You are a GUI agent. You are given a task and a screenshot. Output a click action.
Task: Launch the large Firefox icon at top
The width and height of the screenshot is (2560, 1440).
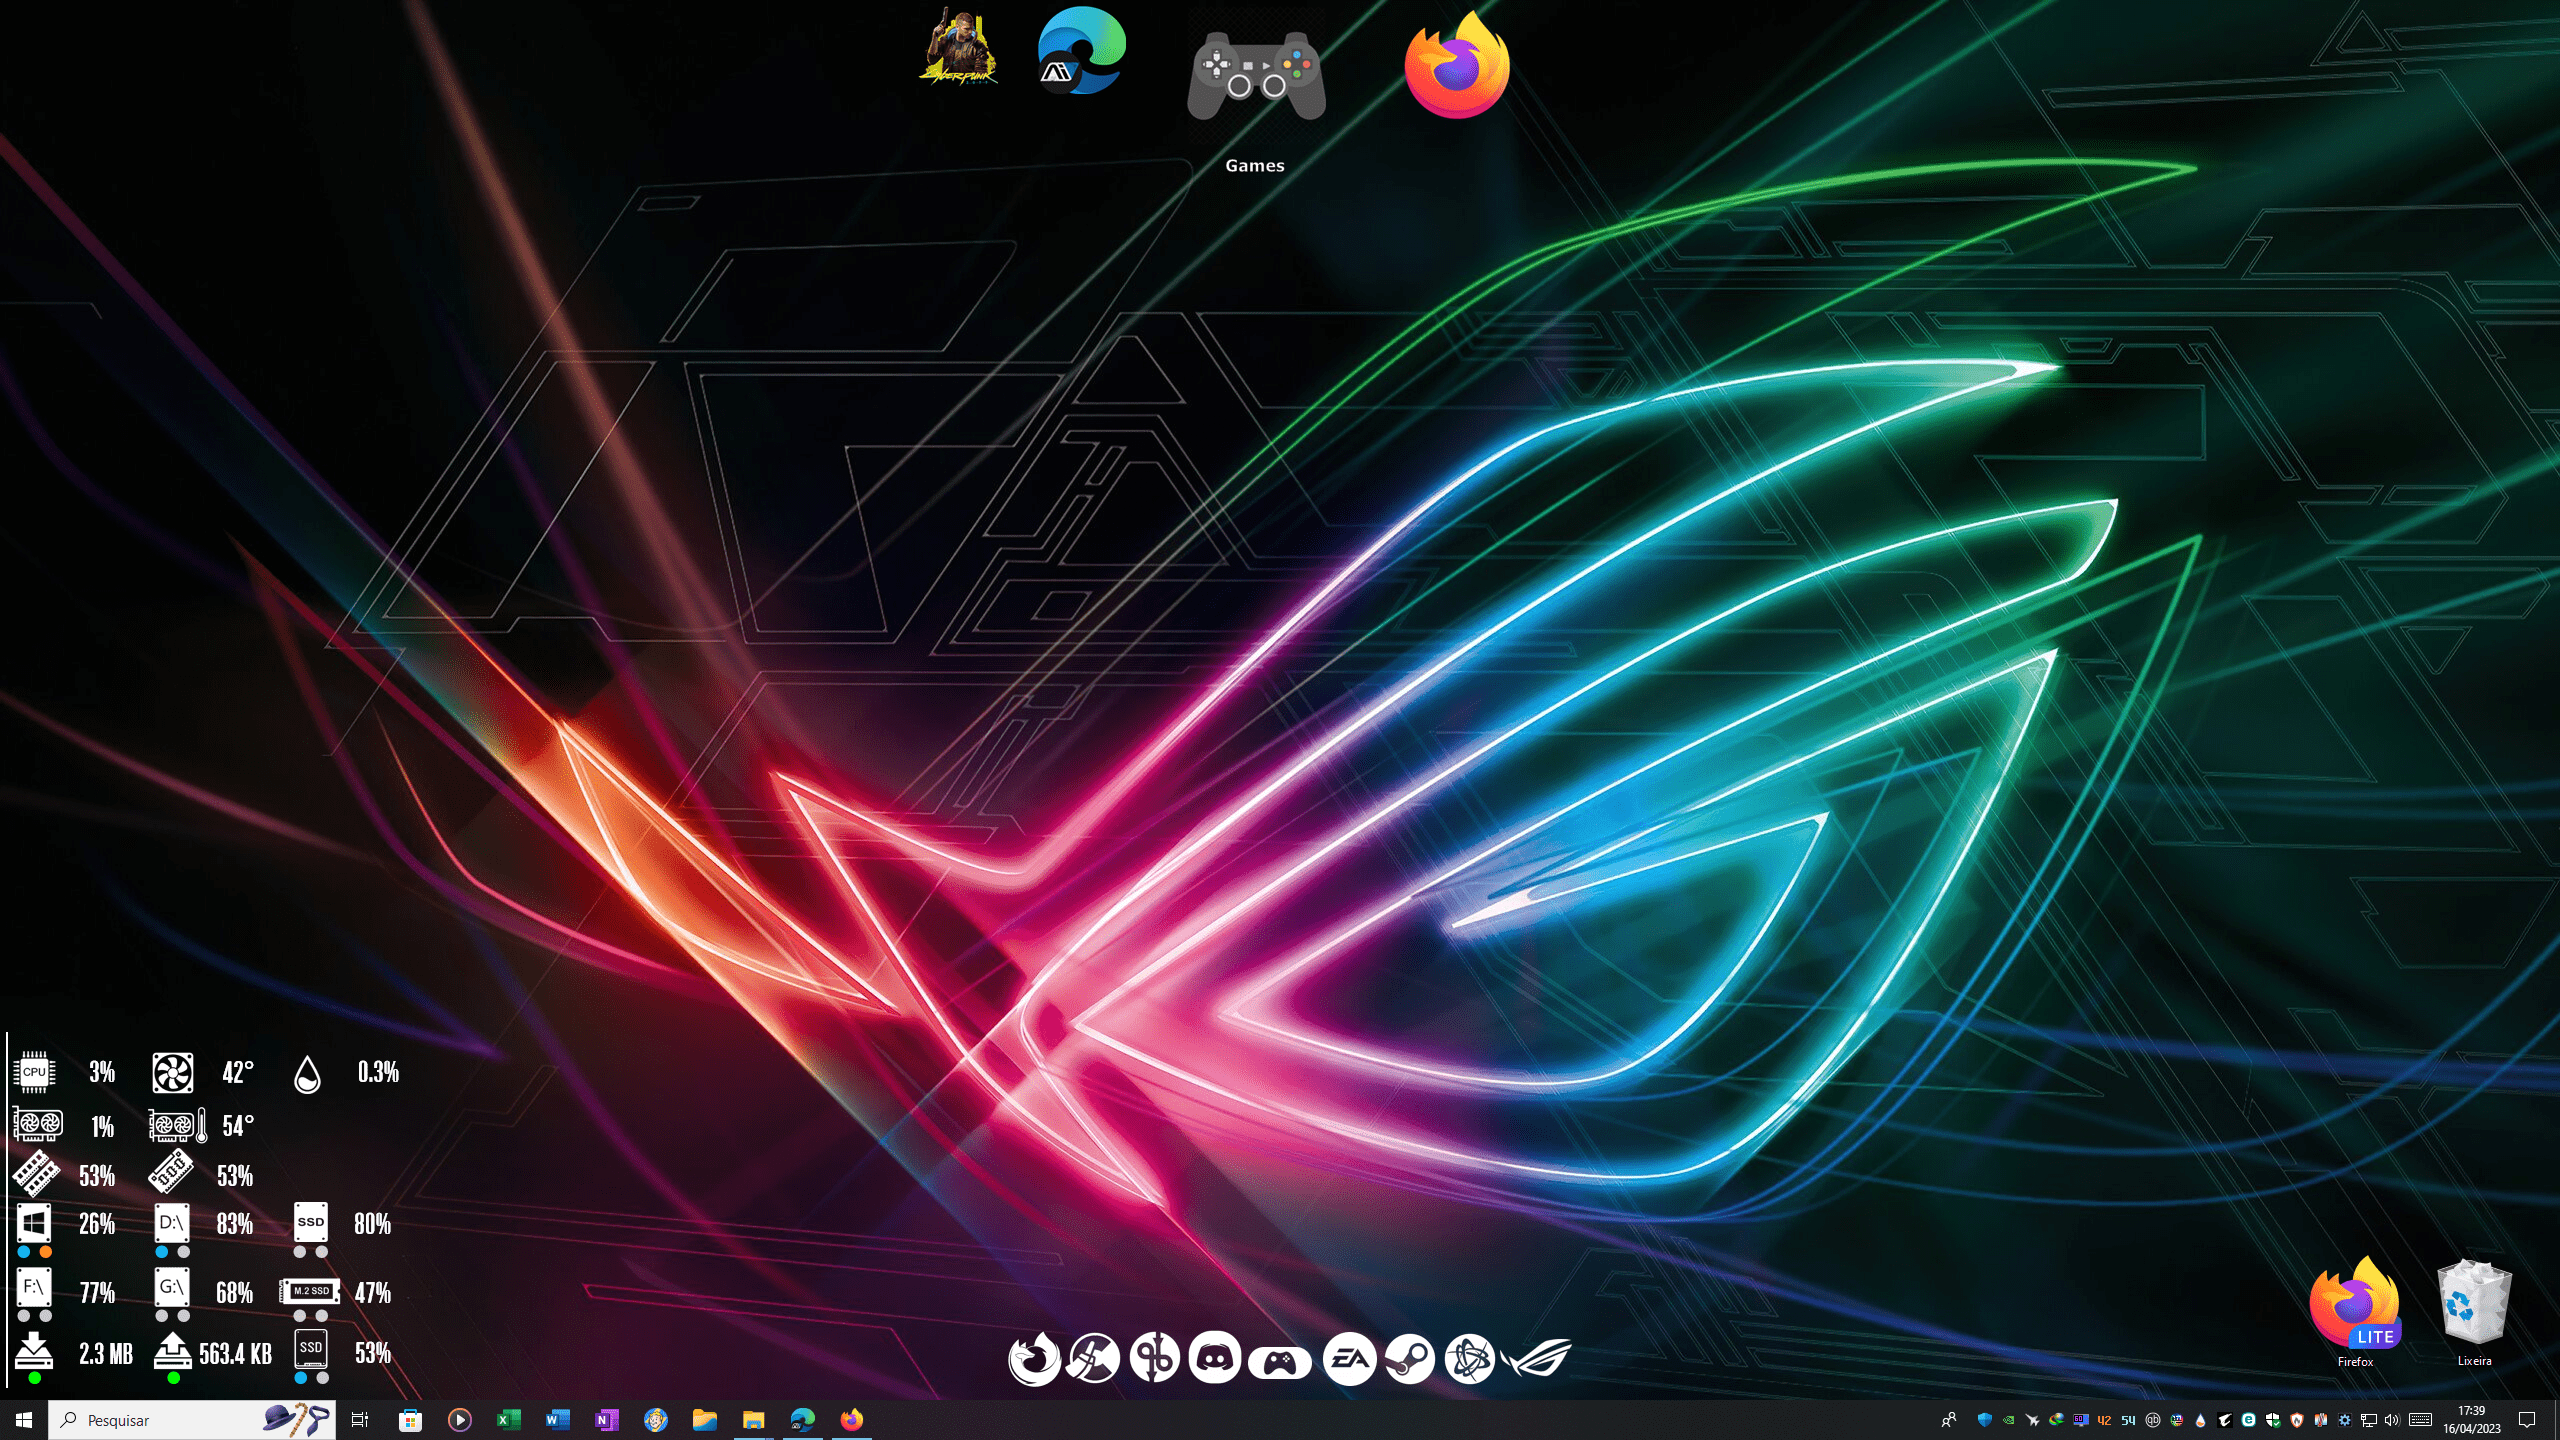pos(1457,66)
